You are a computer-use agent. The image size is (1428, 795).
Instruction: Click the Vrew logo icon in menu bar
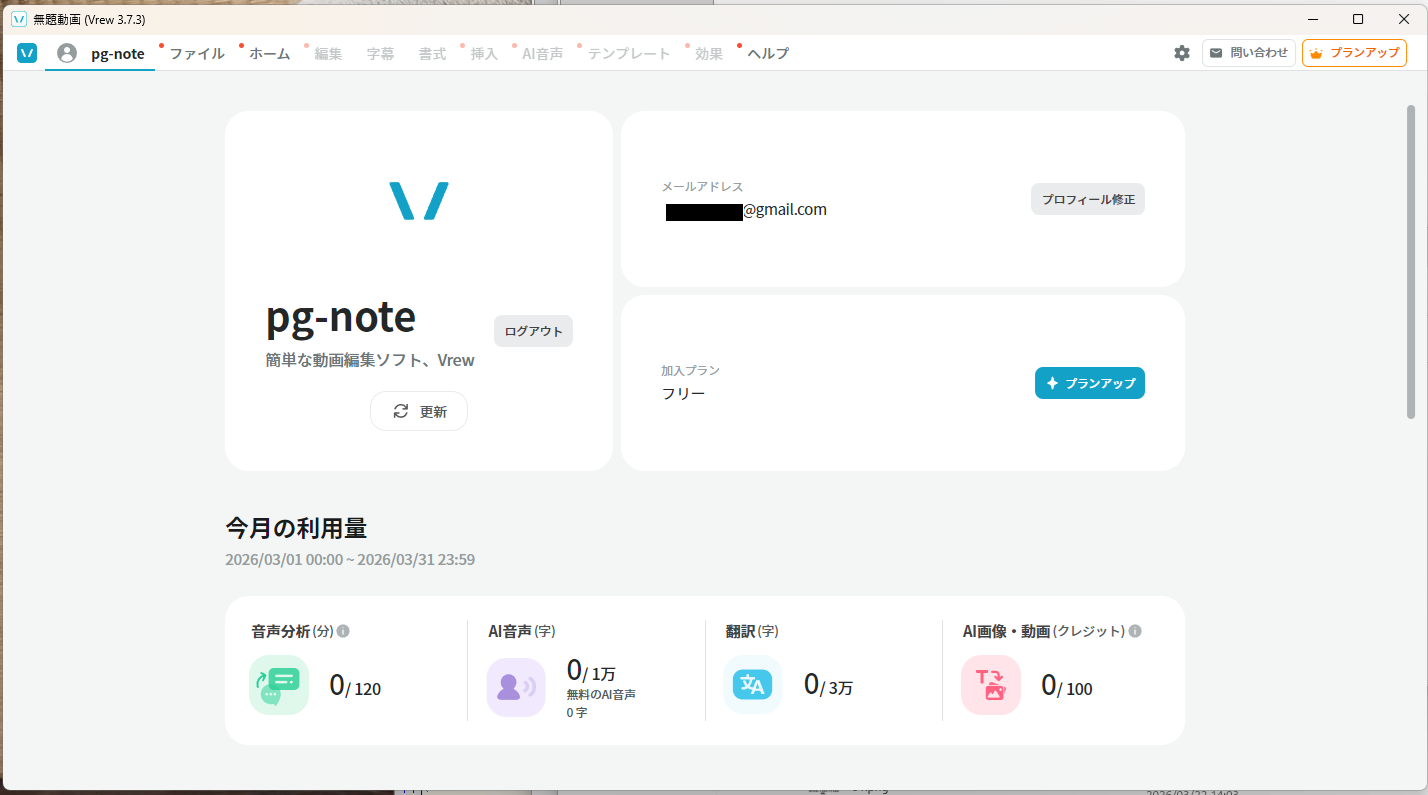click(x=27, y=53)
